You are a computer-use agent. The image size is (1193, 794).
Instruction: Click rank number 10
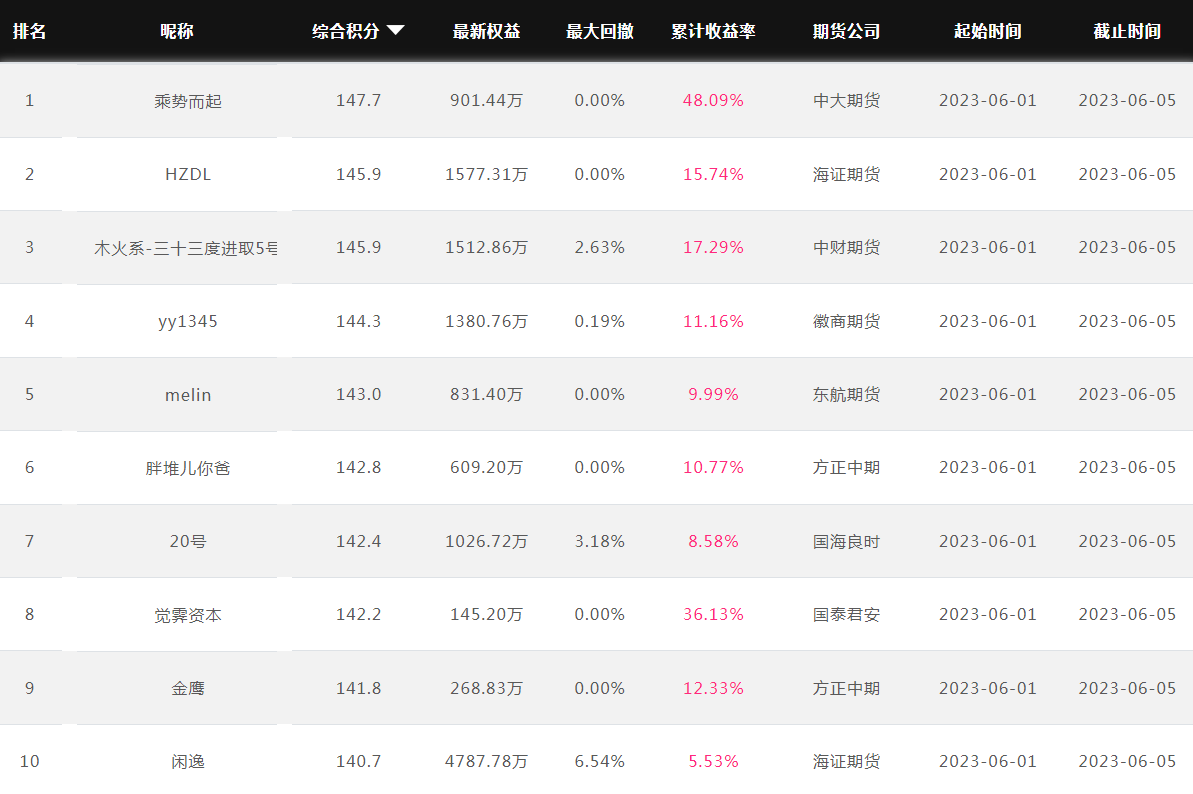(30, 761)
